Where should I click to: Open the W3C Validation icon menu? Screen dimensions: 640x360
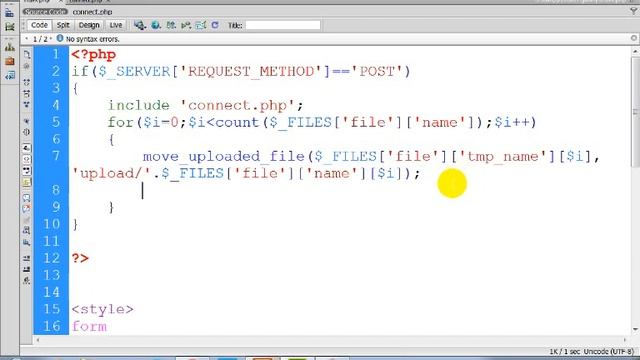point(186,25)
